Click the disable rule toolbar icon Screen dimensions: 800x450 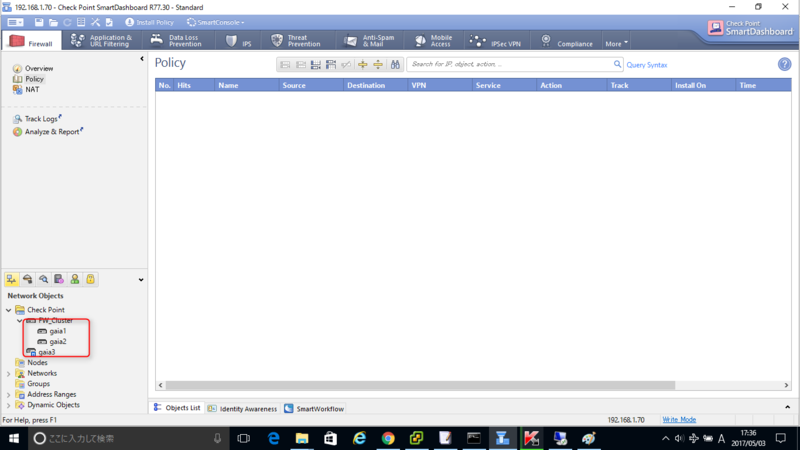[x=346, y=65]
